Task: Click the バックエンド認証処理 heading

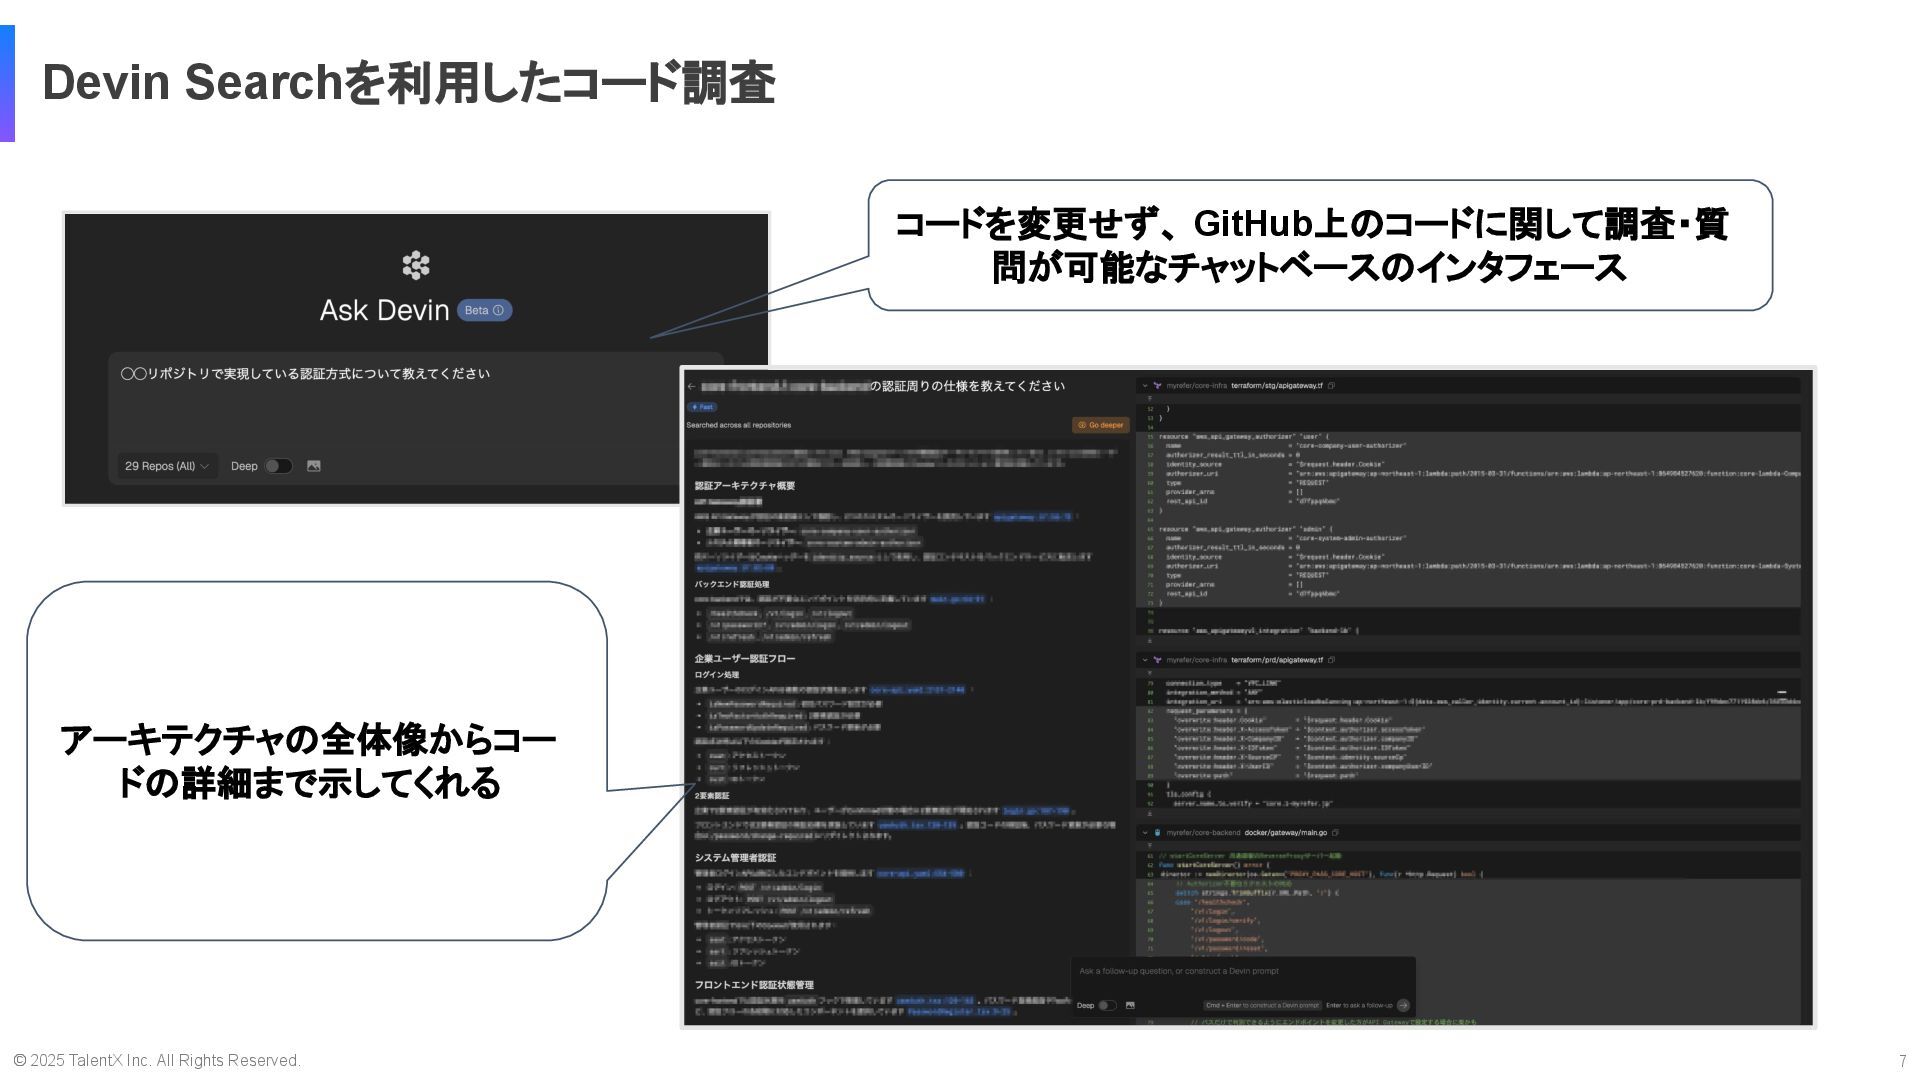Action: tap(732, 584)
